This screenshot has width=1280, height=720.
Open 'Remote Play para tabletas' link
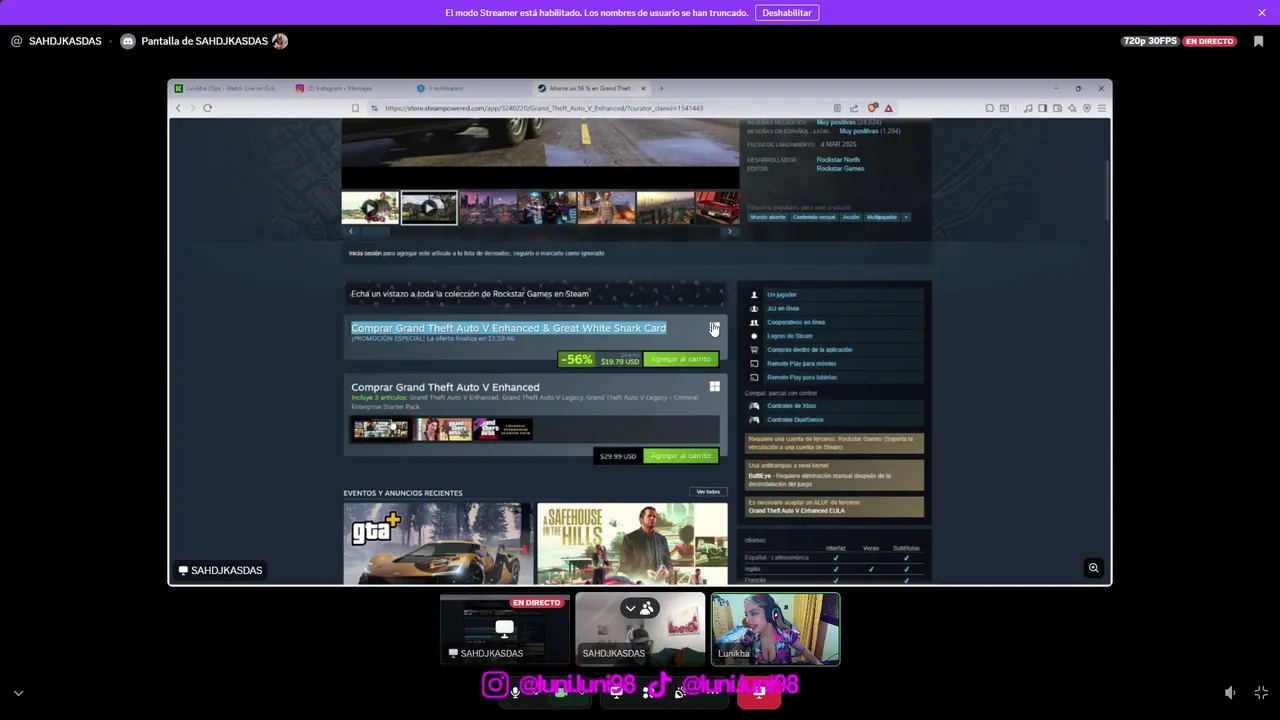pyautogui.click(x=802, y=377)
